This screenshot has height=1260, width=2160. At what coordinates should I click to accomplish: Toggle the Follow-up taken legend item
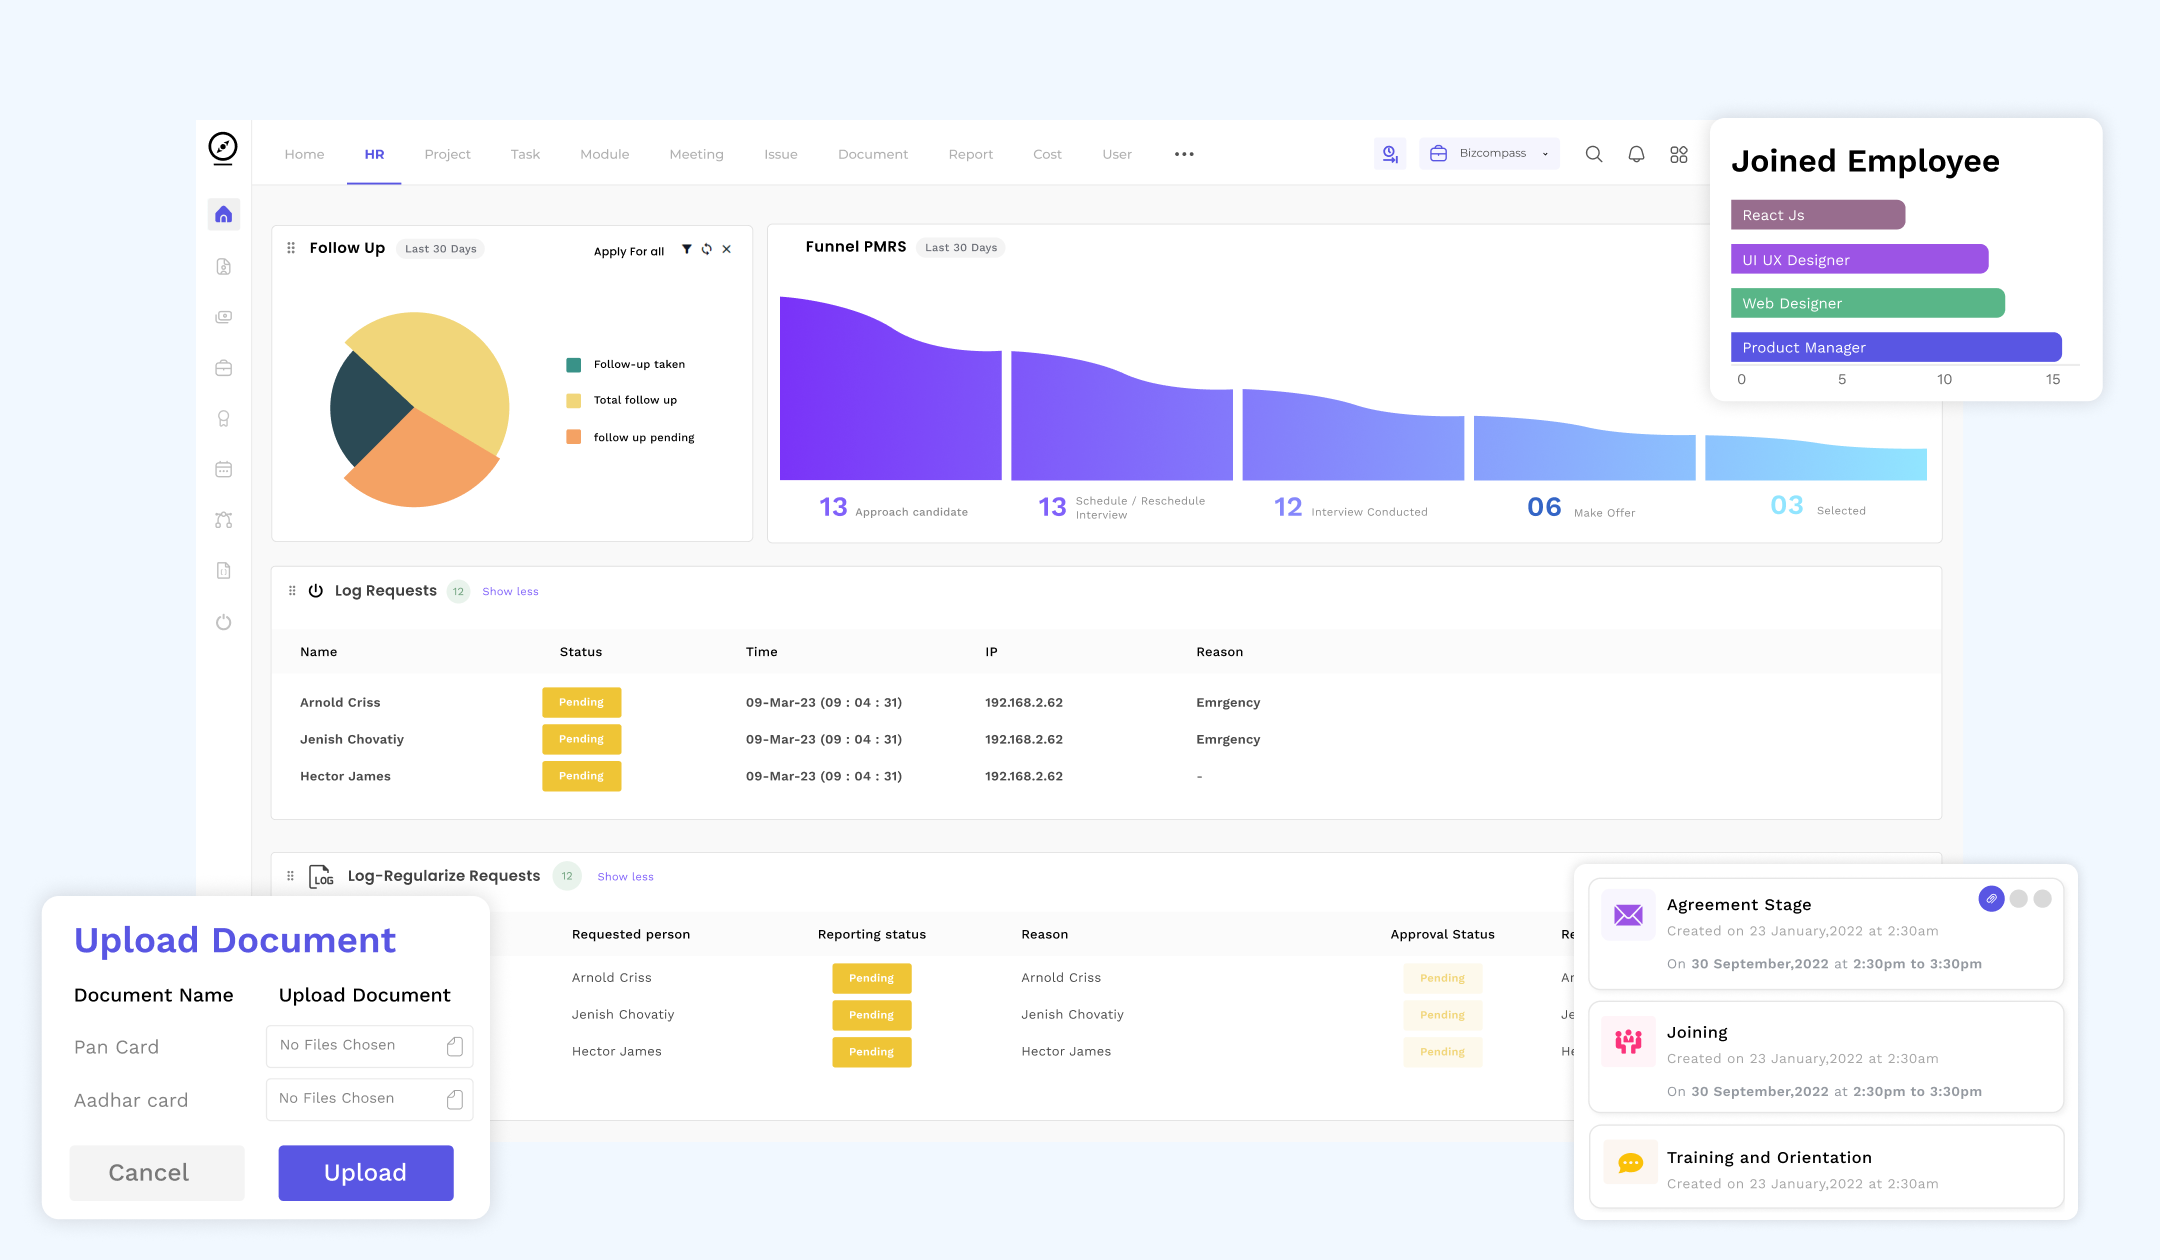point(626,364)
